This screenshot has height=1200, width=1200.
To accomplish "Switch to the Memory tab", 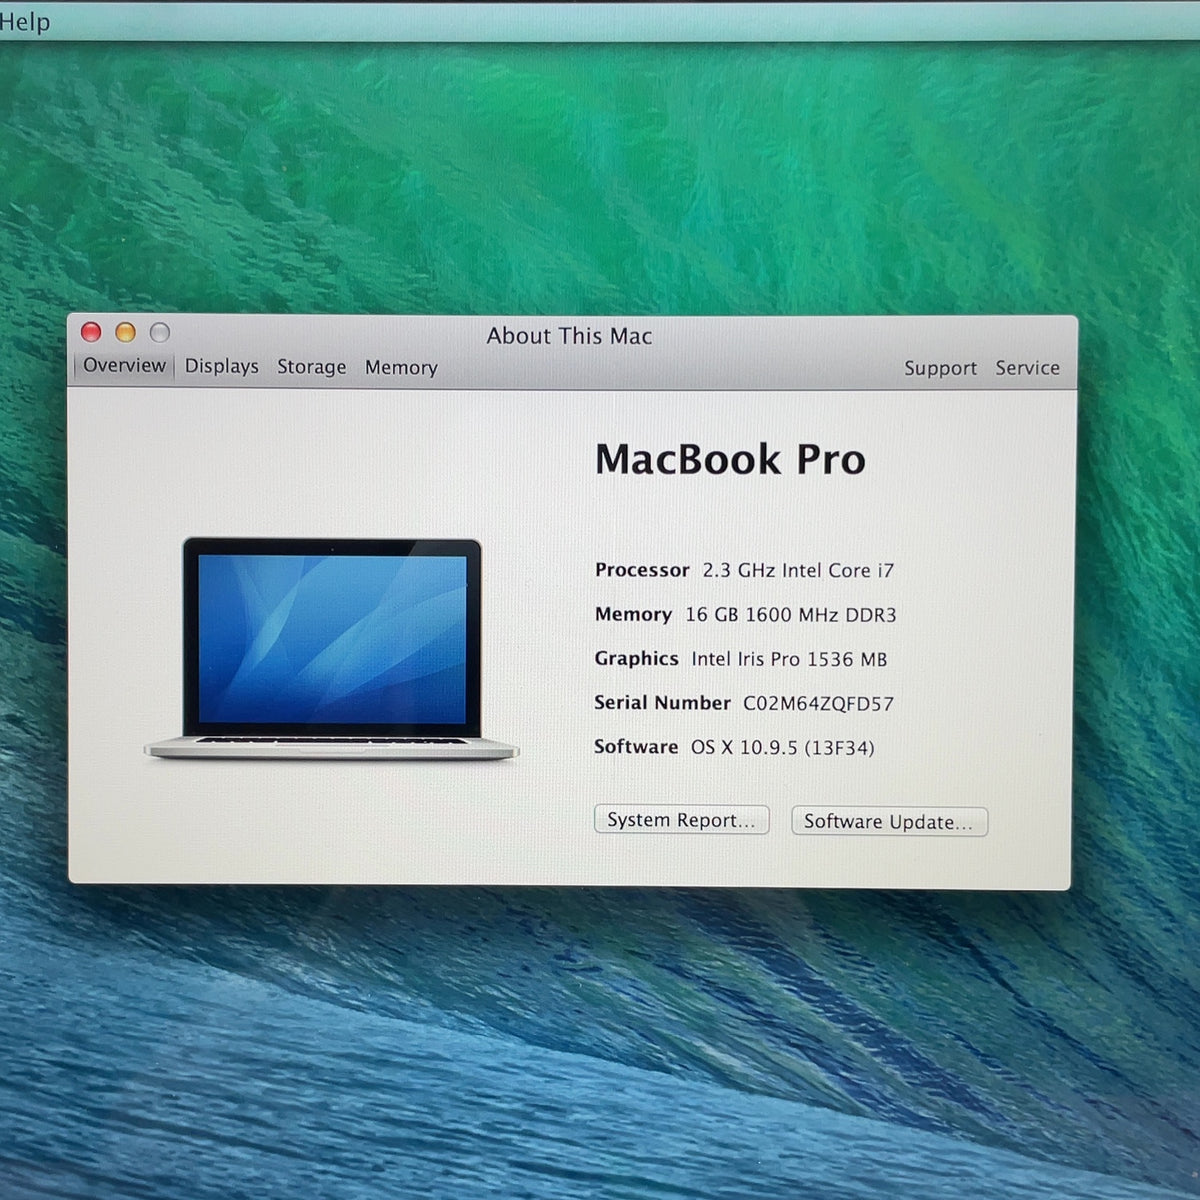I will pos(401,368).
